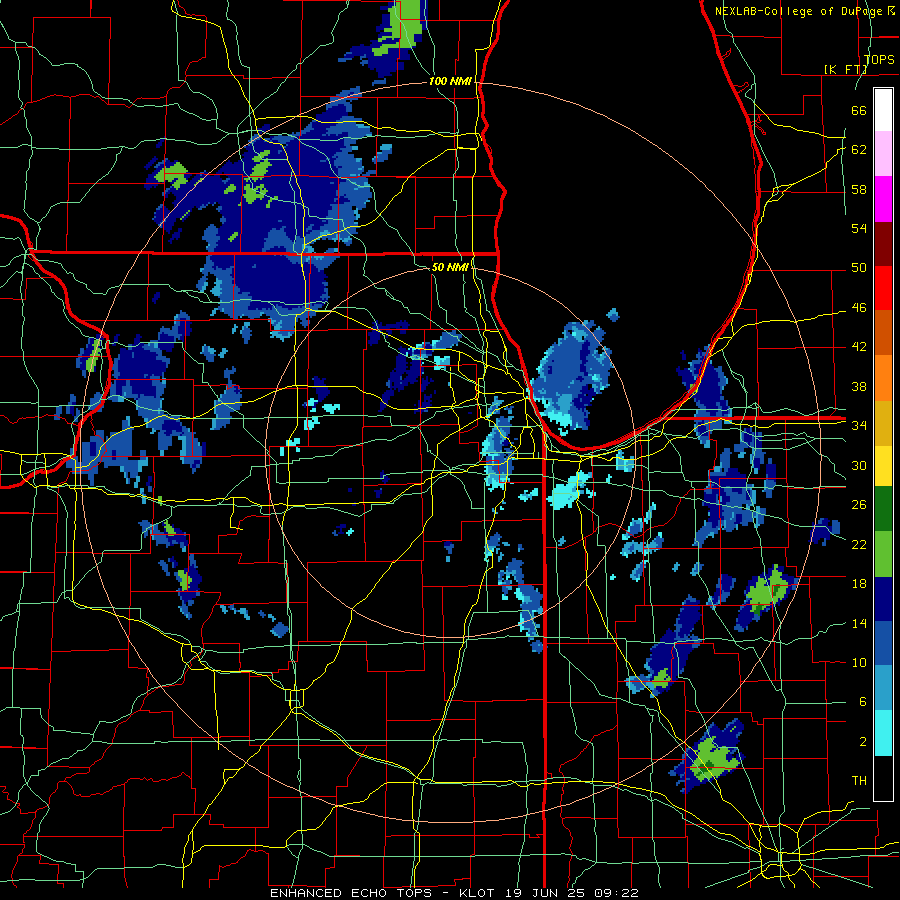
Task: Click the '66' legend scale value
Action: point(859,110)
